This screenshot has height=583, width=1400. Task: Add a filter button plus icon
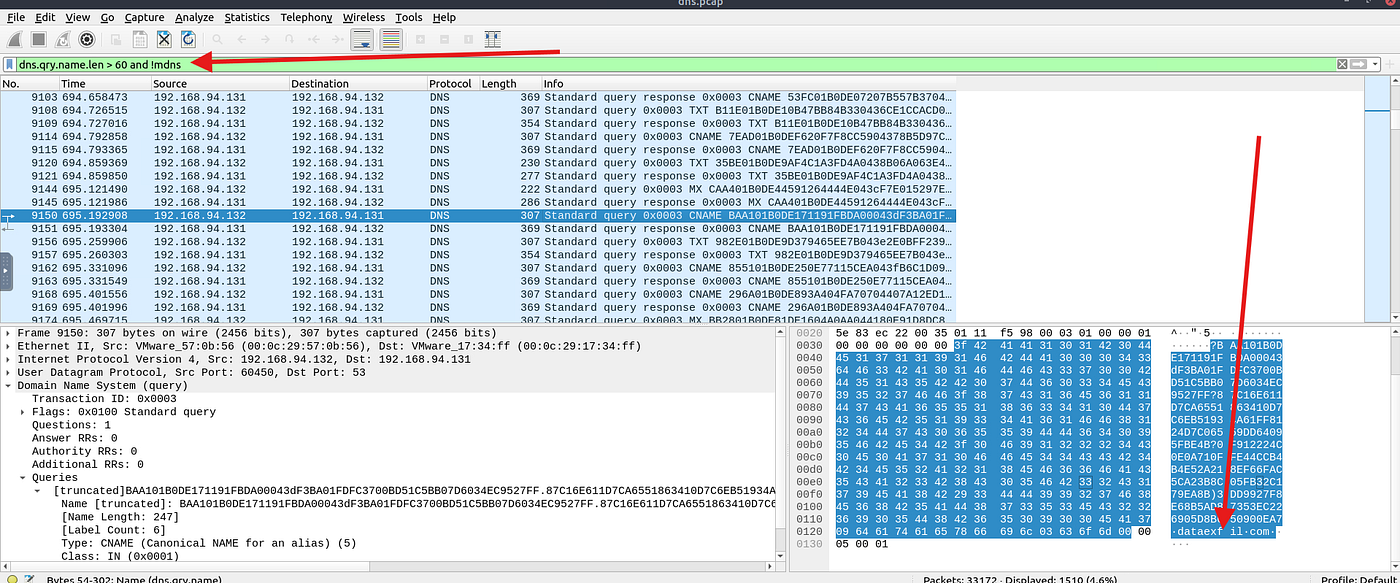1391,64
